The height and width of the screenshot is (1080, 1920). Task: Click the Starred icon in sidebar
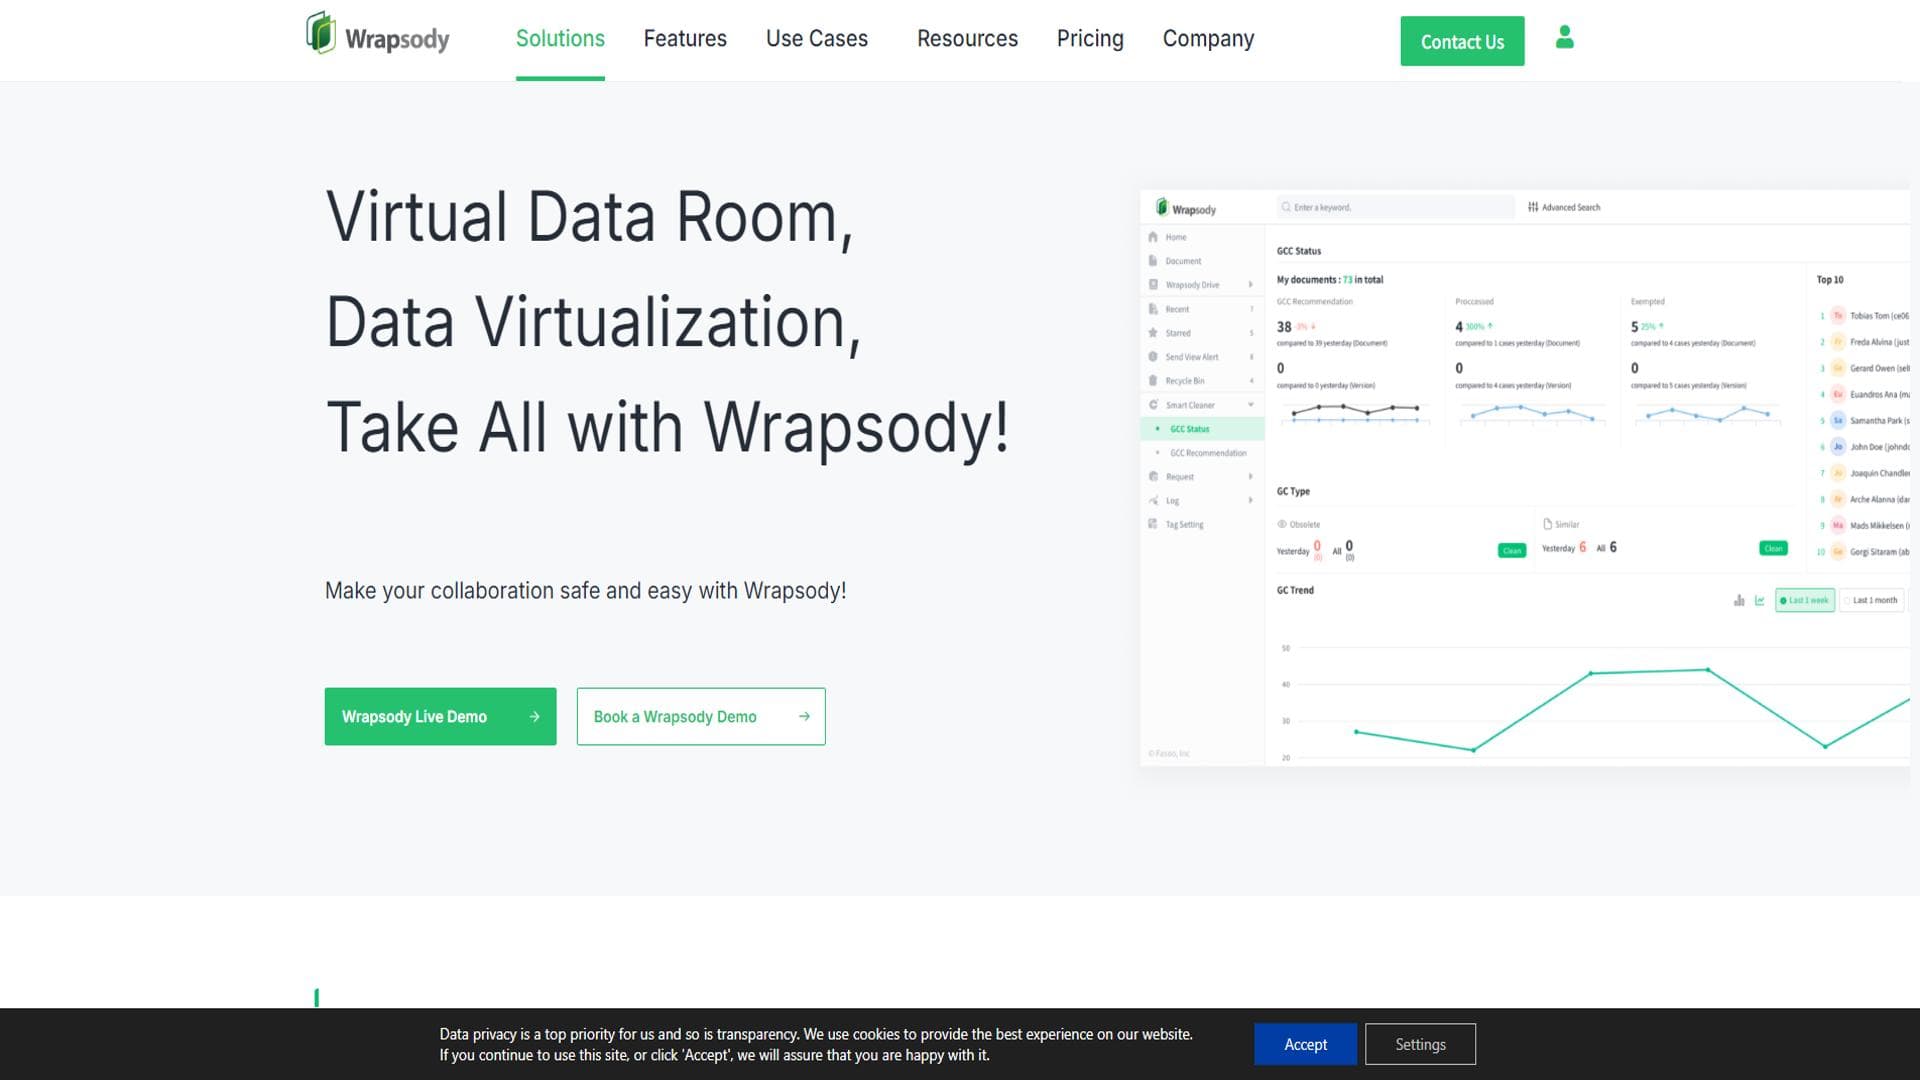coord(1153,333)
